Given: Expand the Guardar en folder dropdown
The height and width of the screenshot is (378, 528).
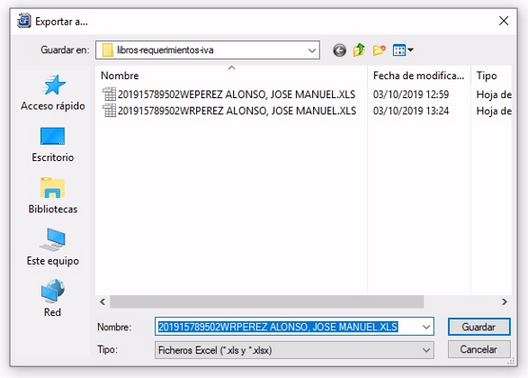Looking at the screenshot, I should tap(312, 50).
